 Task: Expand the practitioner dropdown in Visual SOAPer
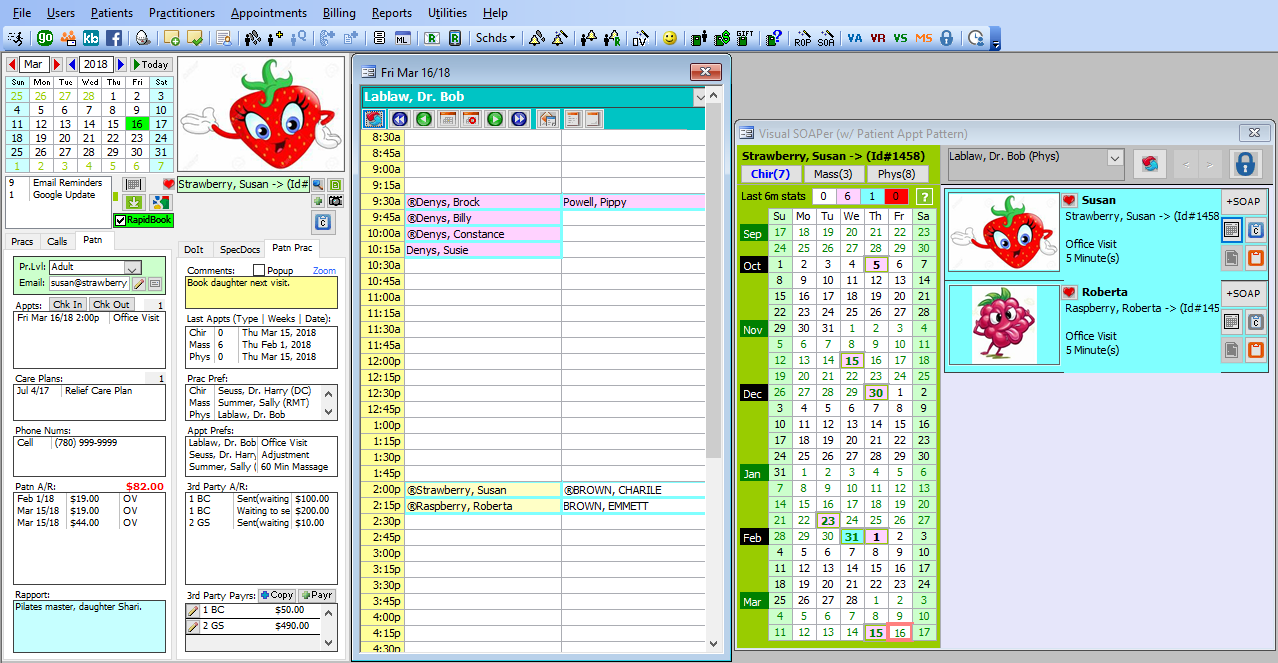click(1115, 158)
